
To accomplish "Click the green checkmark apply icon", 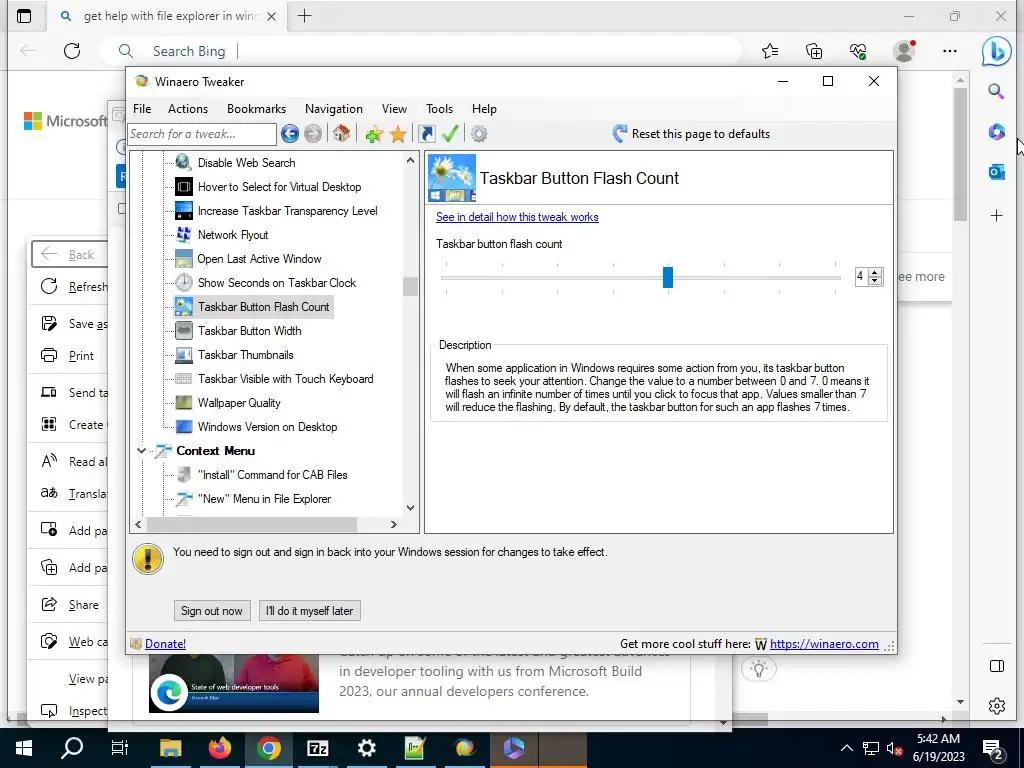I will (x=450, y=134).
